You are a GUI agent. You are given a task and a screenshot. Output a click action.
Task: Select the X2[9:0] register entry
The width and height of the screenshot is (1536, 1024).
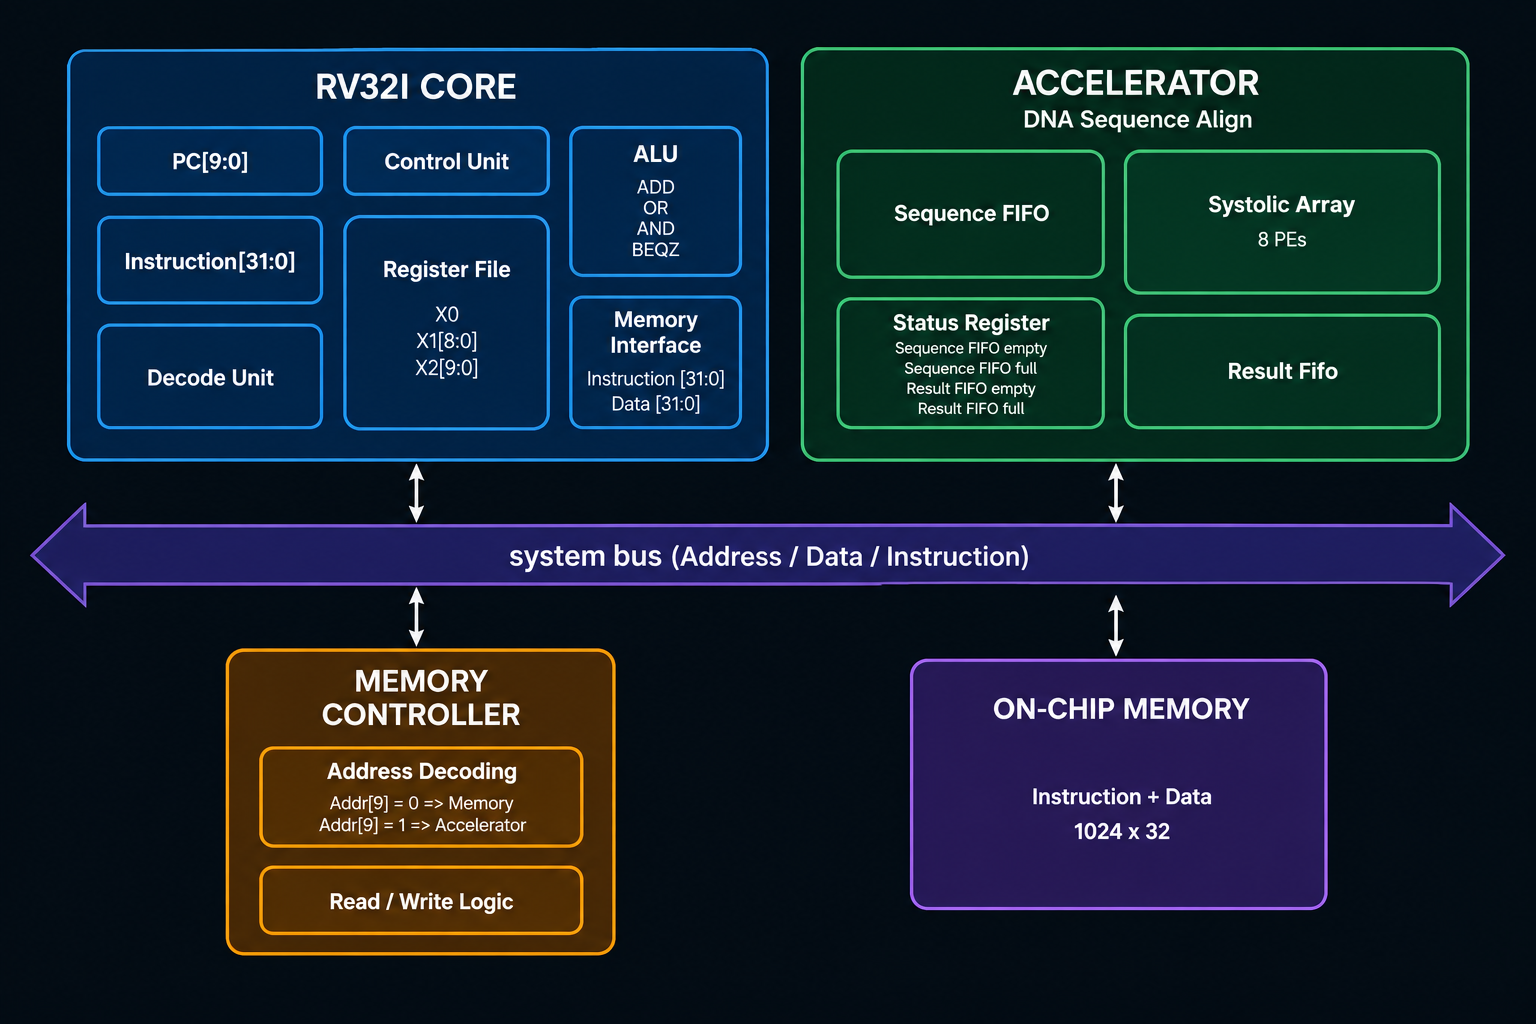tap(447, 368)
